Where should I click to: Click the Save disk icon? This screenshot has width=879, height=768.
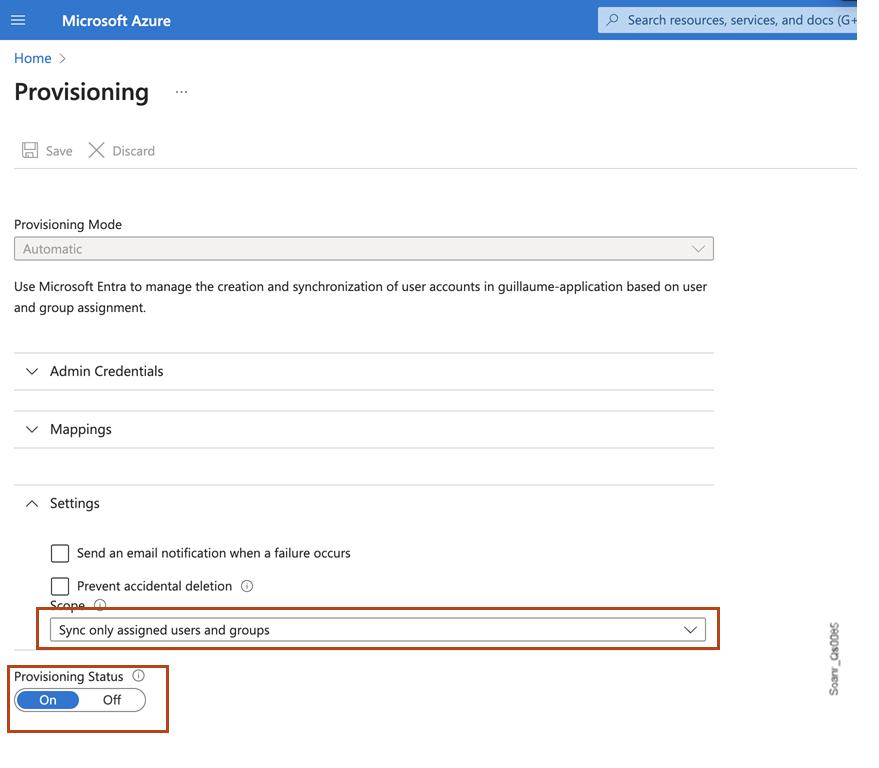coord(29,150)
